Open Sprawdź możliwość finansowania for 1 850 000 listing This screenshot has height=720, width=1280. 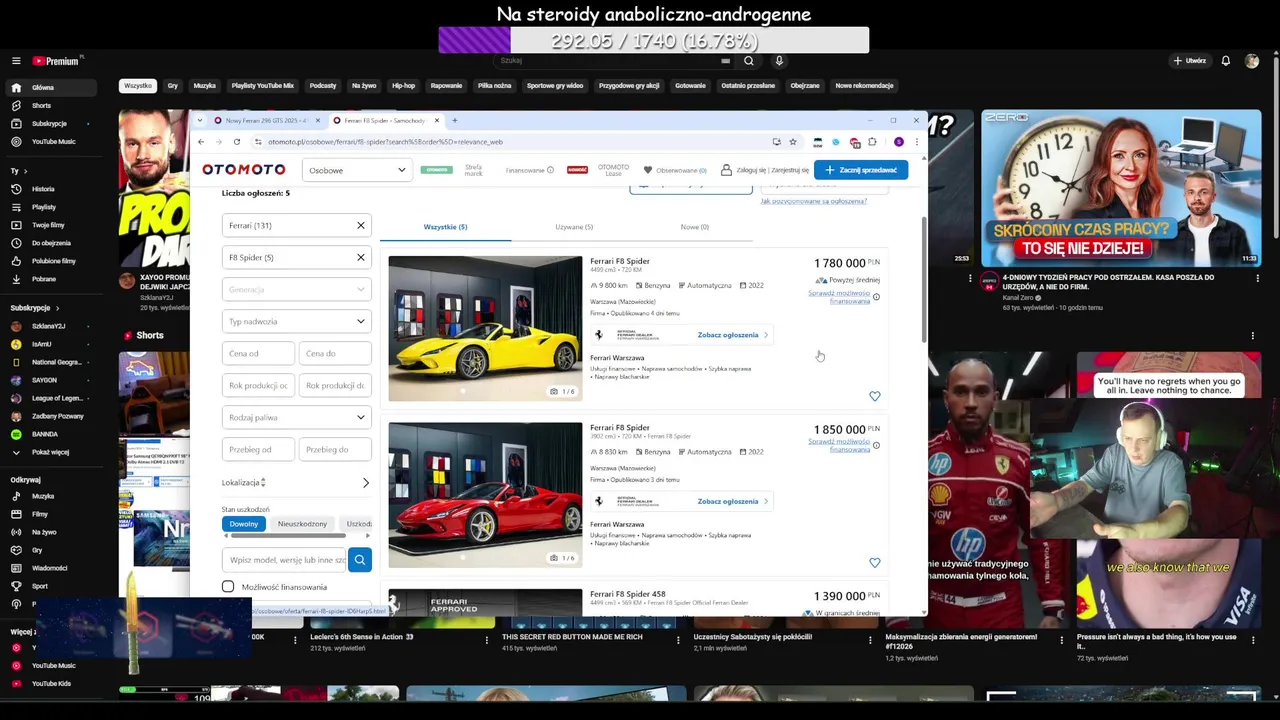pyautogui.click(x=838, y=445)
